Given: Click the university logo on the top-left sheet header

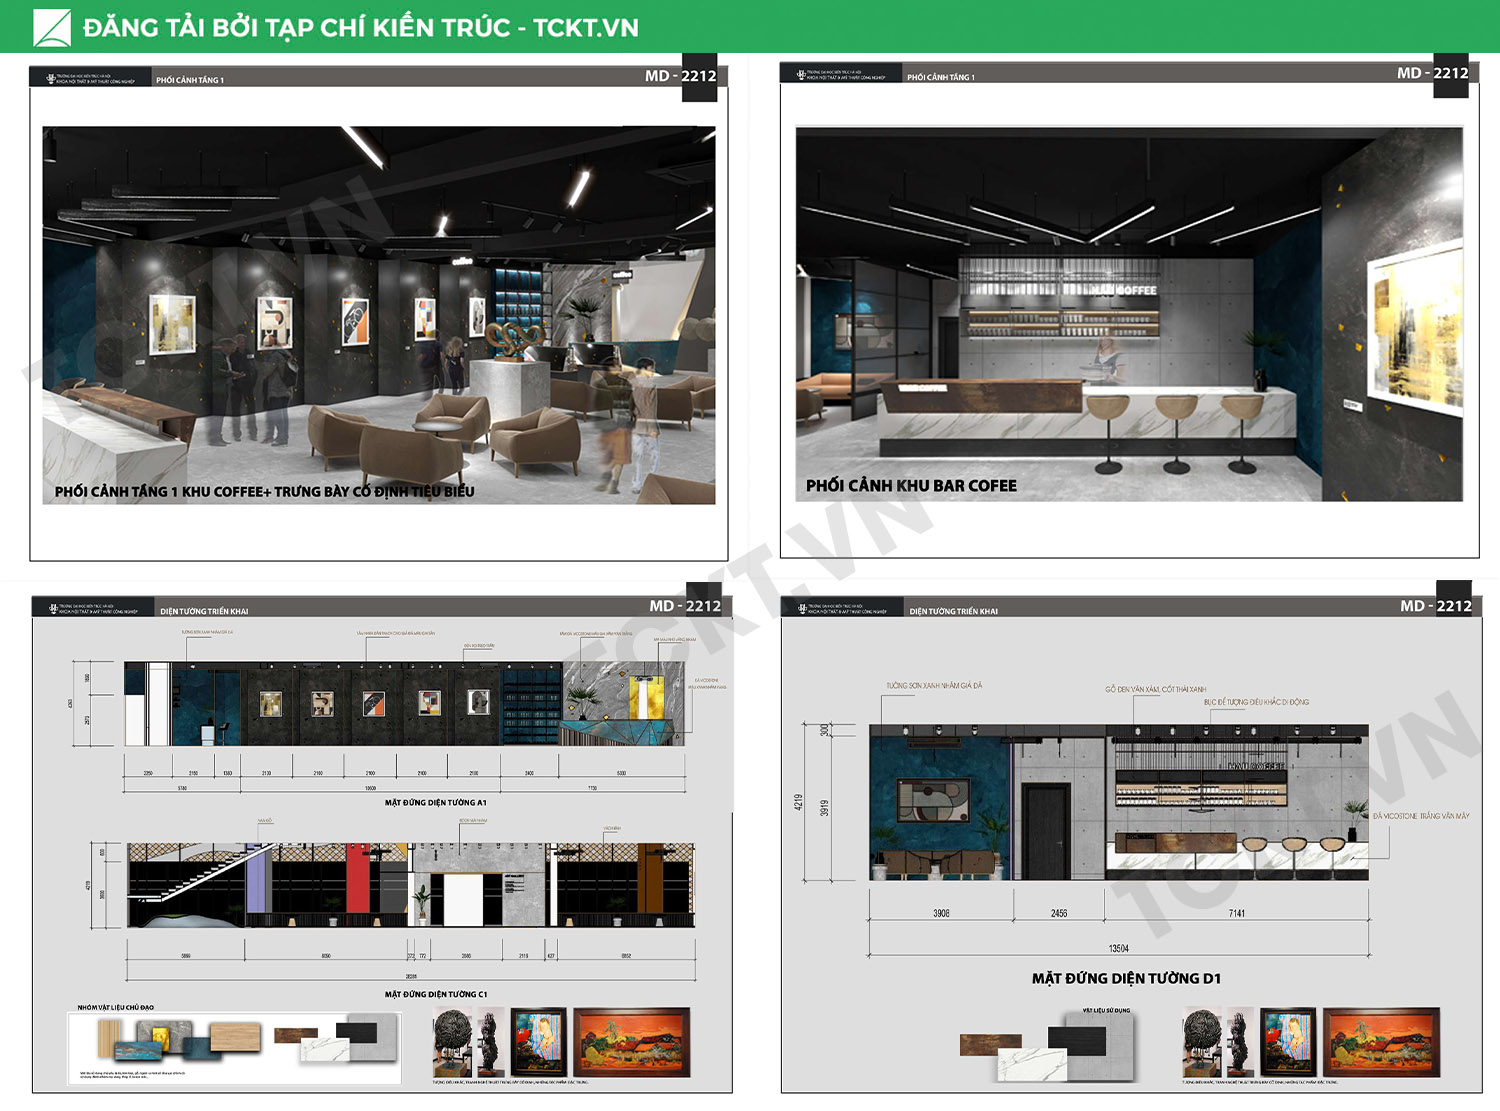Looking at the screenshot, I should (51, 79).
